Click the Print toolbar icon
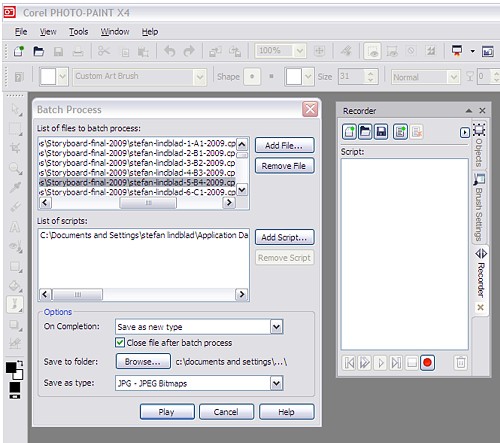This screenshot has height=443, width=500. click(x=78, y=52)
